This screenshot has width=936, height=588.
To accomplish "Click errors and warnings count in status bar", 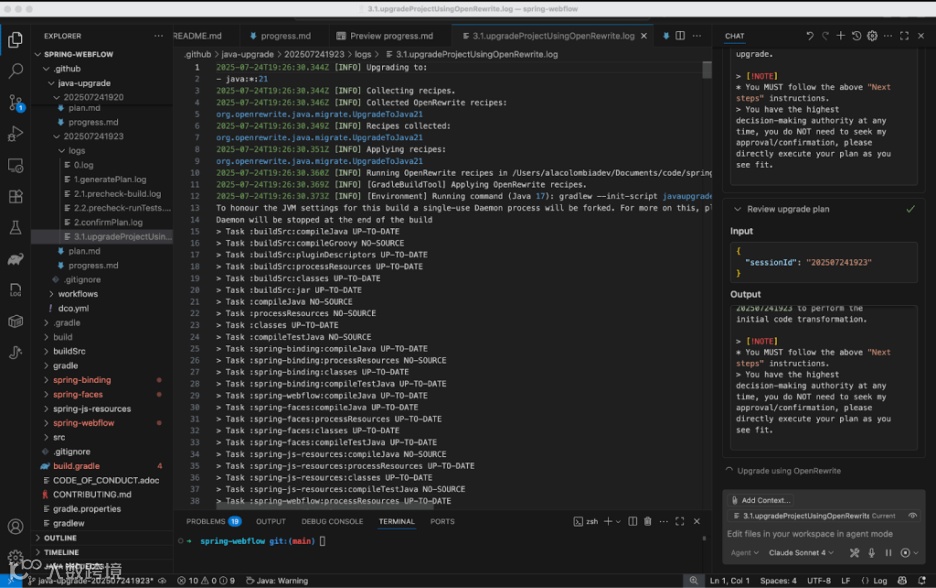I will 206,580.
